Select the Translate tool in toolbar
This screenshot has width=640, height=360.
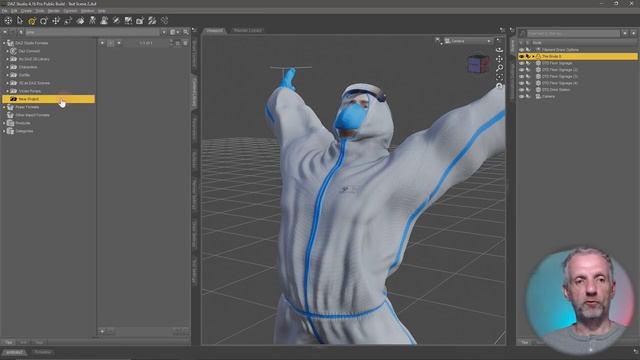point(56,20)
